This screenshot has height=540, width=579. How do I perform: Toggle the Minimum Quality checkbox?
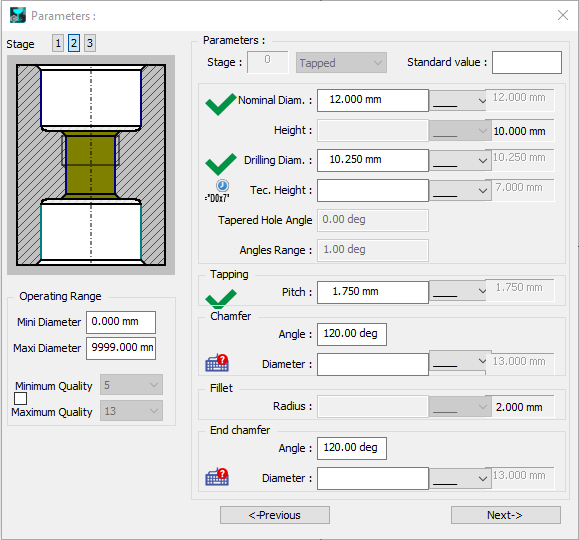click(21, 399)
